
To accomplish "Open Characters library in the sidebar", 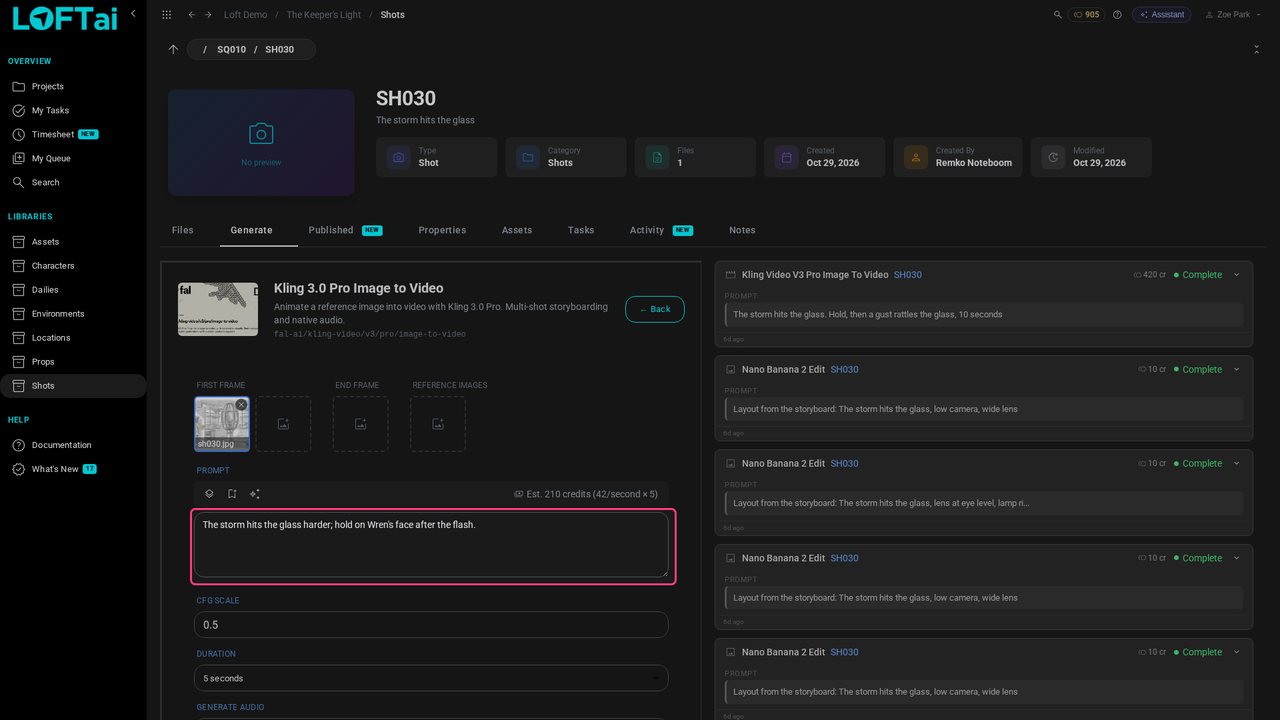I will 73,266.
